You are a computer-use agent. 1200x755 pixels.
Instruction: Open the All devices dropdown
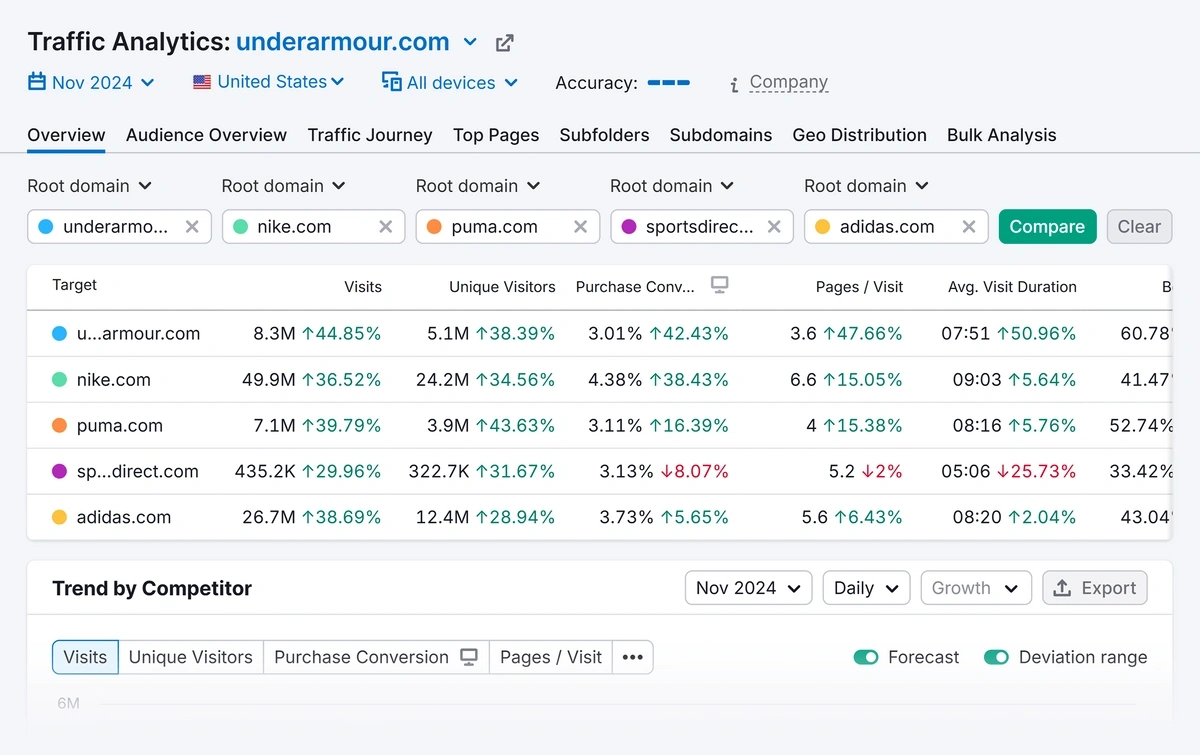450,82
